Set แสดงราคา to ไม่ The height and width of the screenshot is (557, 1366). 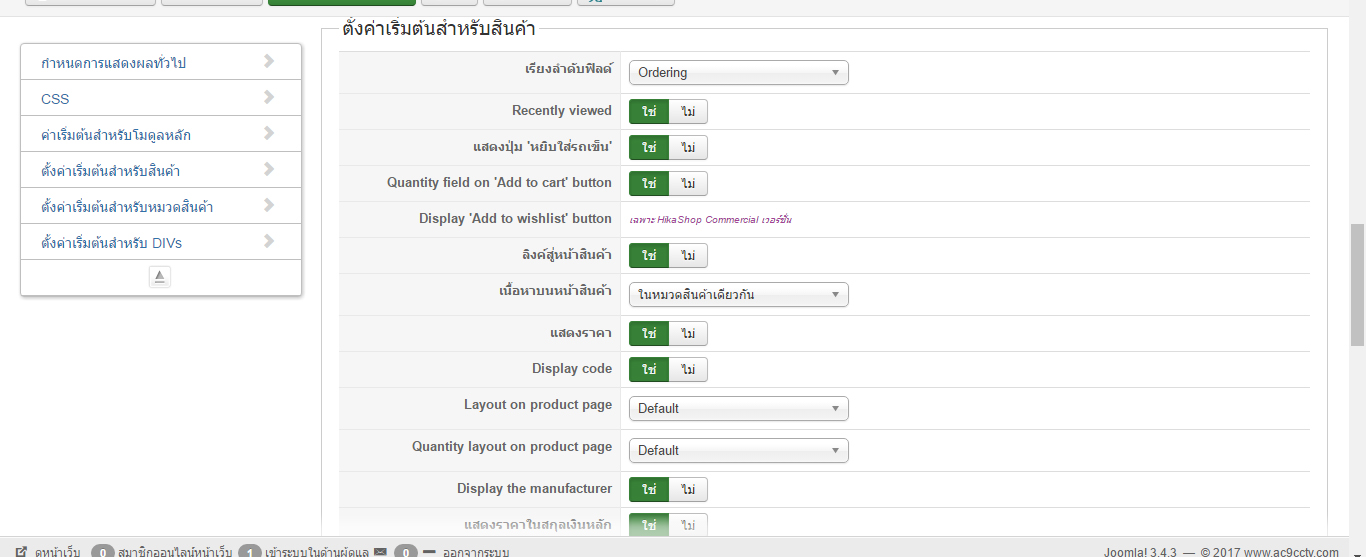point(688,333)
